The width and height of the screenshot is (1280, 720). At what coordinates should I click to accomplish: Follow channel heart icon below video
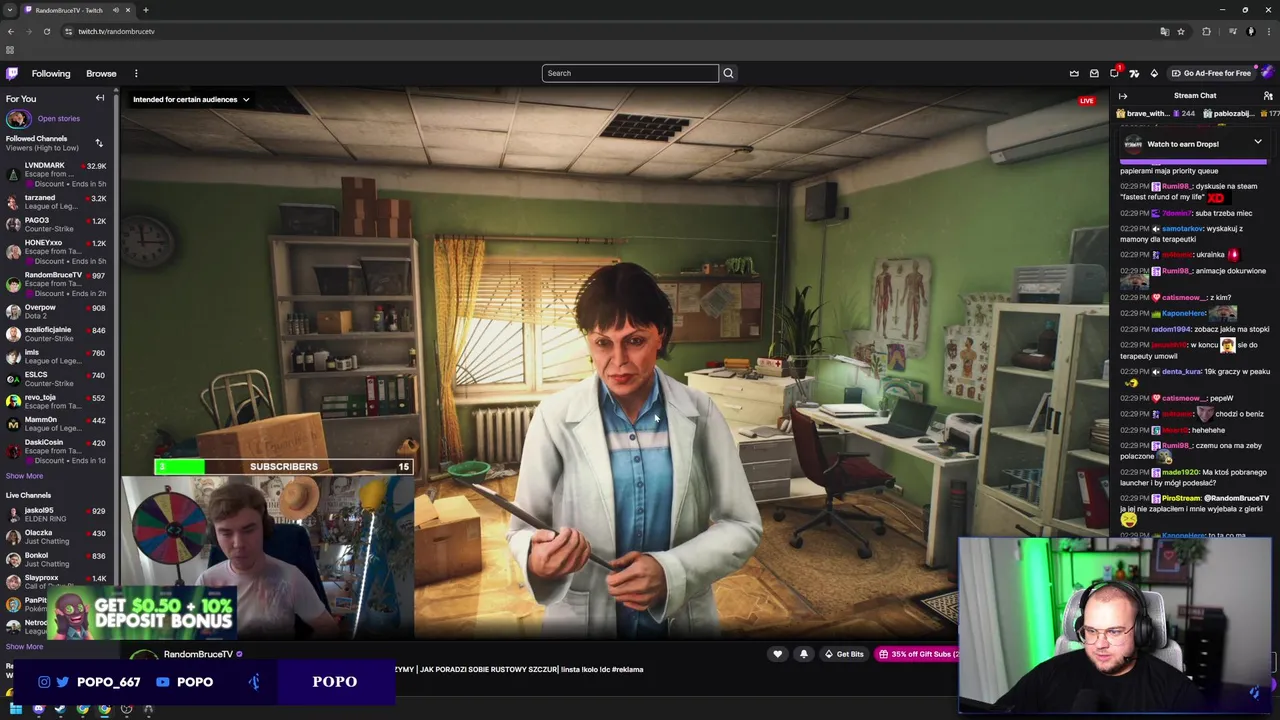tap(777, 654)
